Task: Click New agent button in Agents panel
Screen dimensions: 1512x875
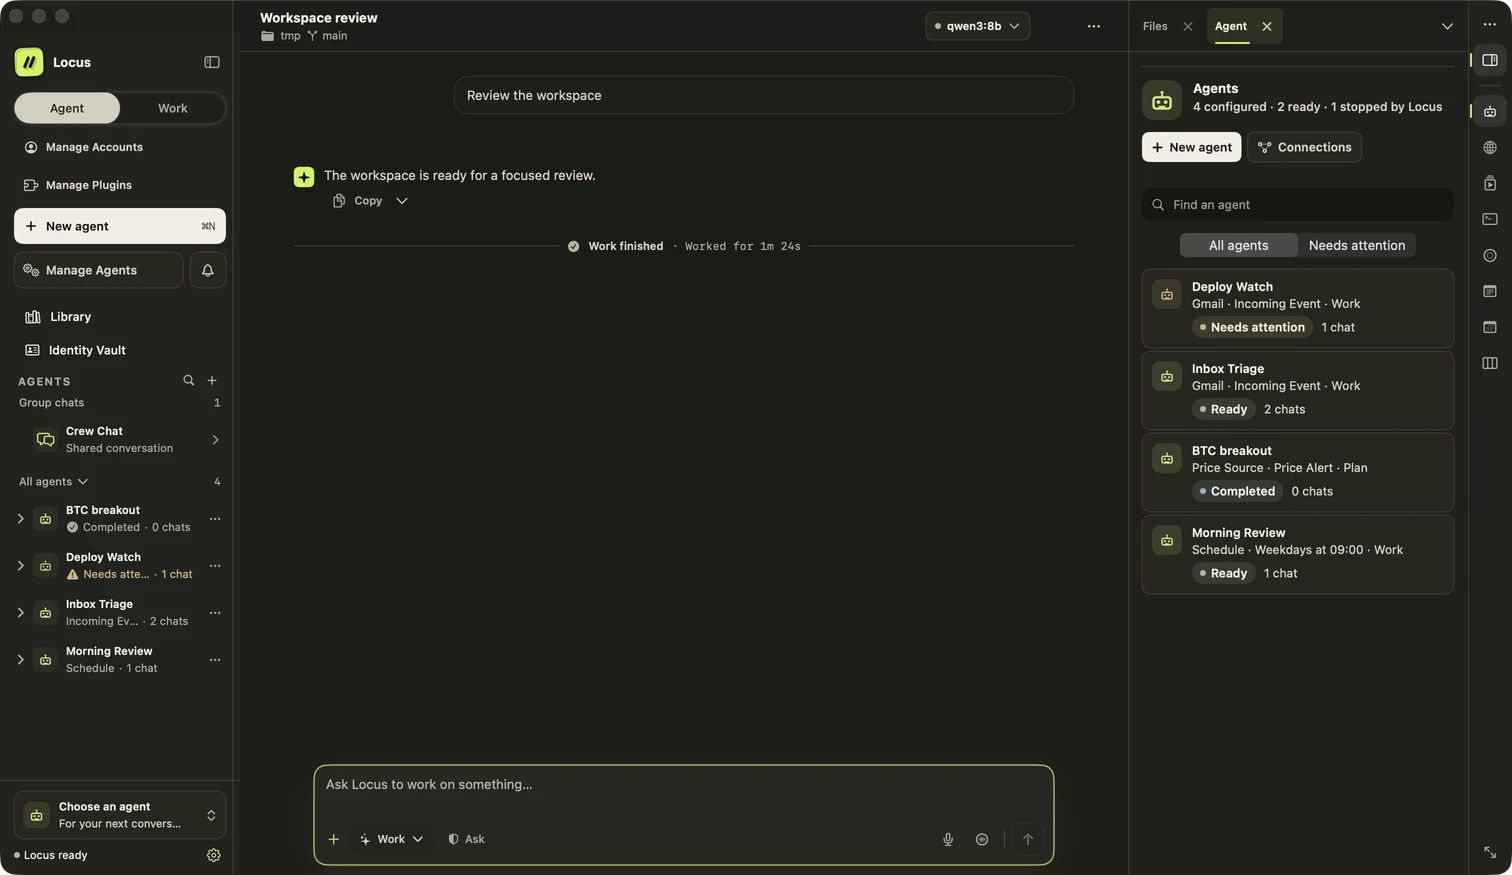Action: tap(1191, 147)
